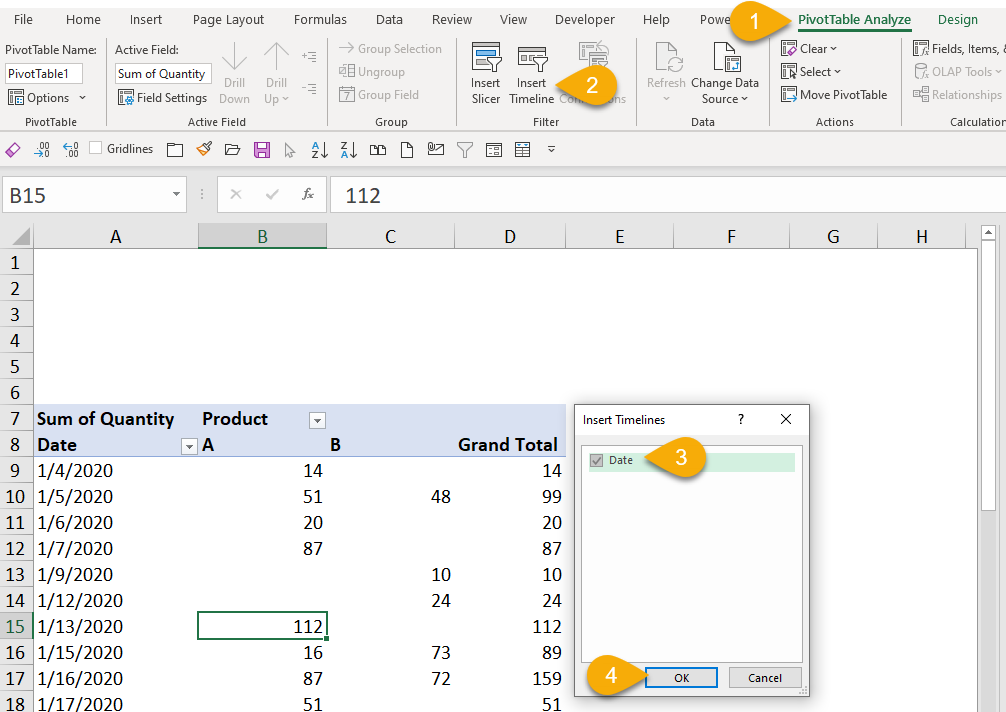Image resolution: width=1006 pixels, height=712 pixels.
Task: Open the Design tab
Action: 958,20
